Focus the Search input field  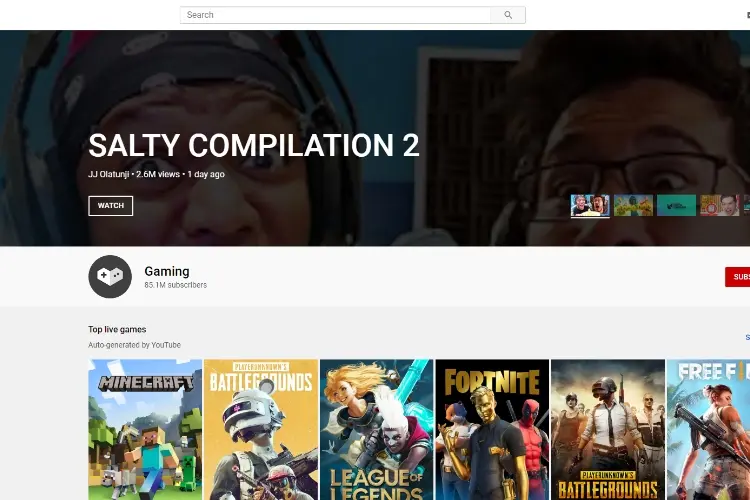(335, 15)
